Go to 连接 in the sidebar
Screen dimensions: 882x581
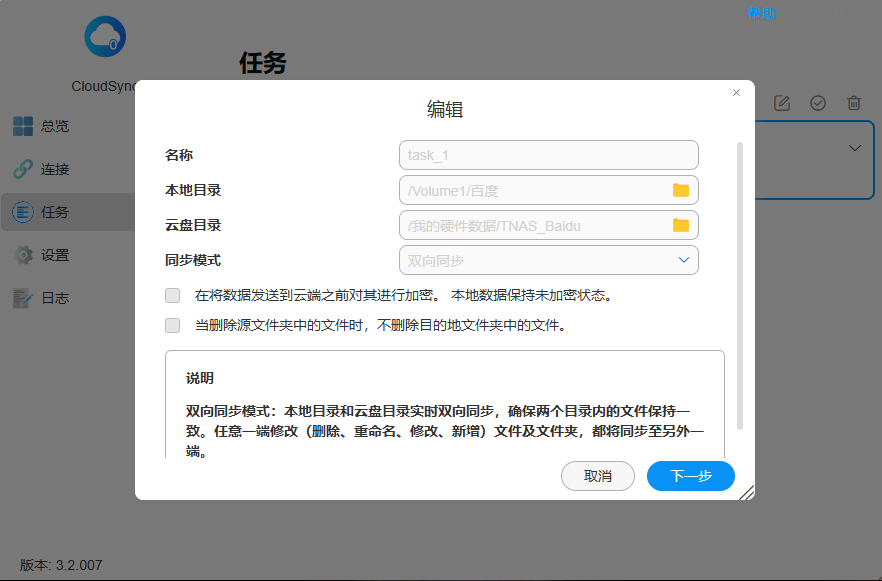pos(54,169)
